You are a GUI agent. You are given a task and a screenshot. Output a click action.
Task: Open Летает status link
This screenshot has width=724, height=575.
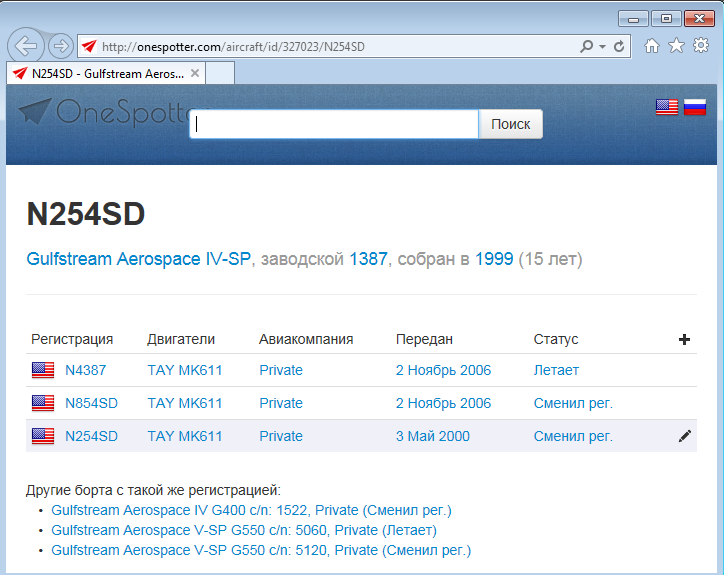(556, 370)
